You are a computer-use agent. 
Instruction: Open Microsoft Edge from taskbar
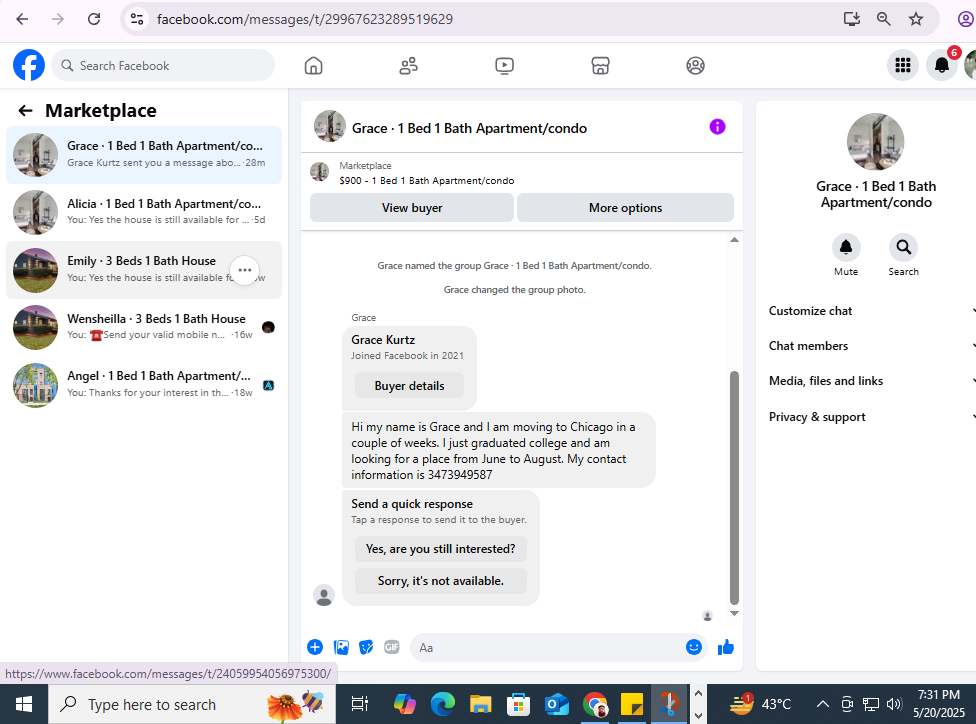[443, 704]
